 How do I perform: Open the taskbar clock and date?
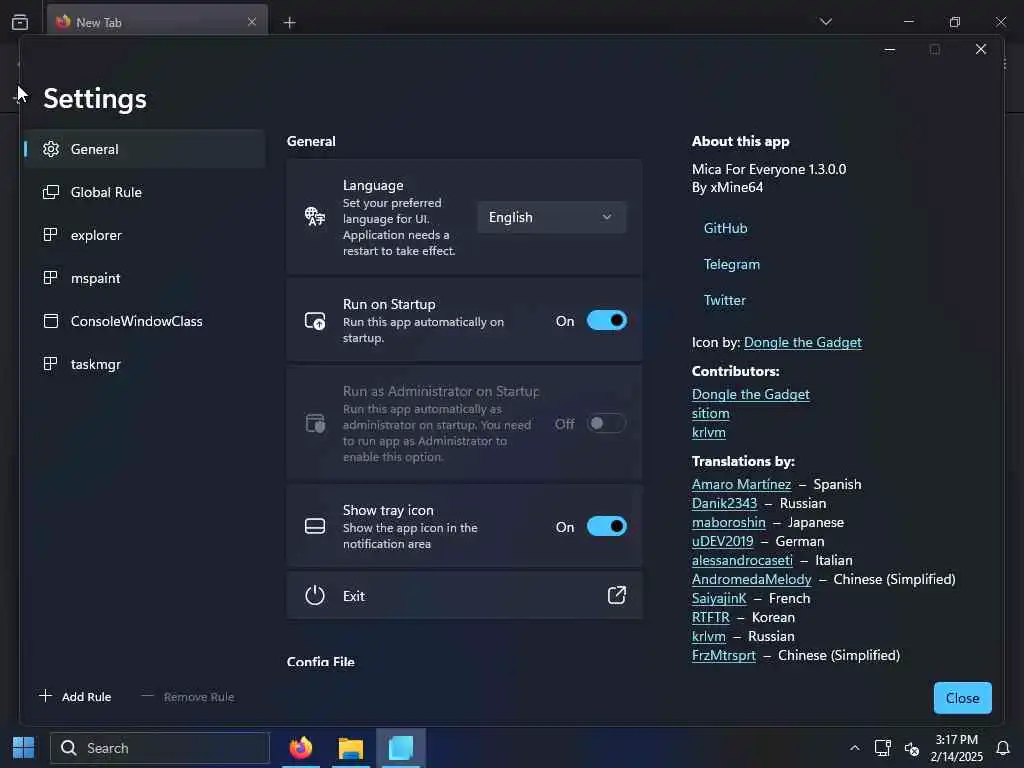[x=957, y=748]
